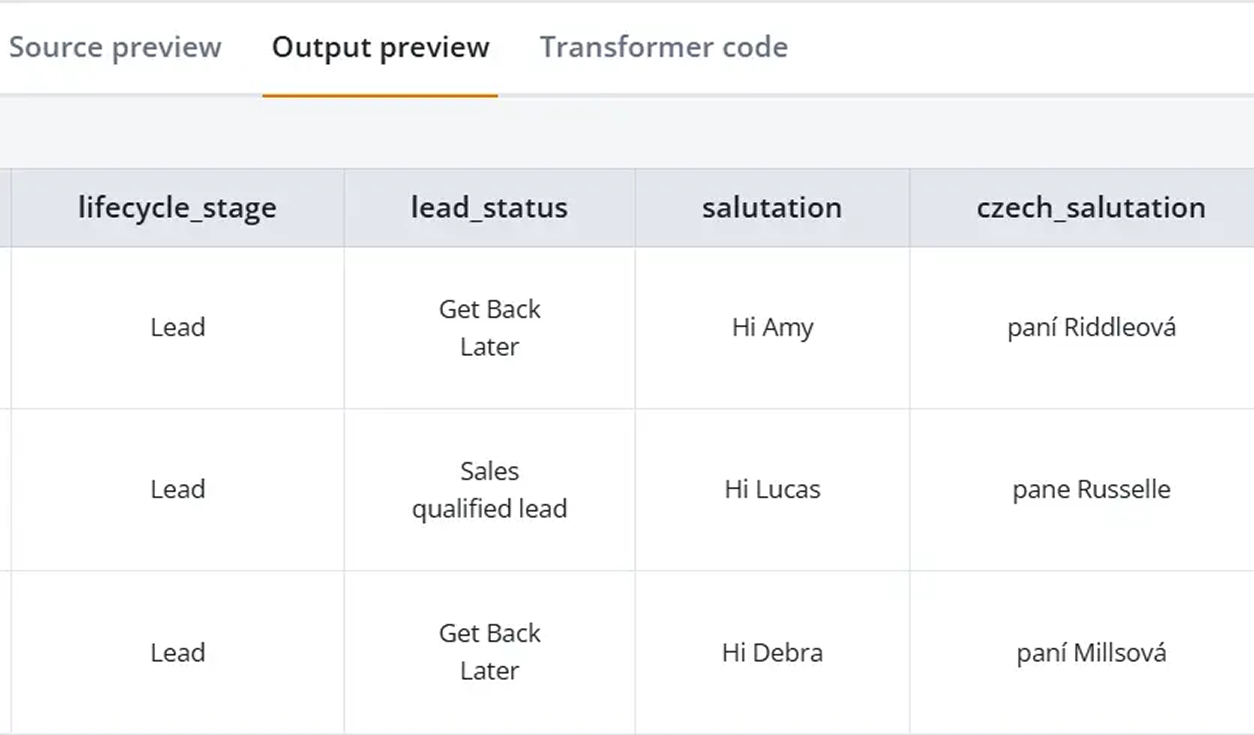Select the Output preview tab

tap(380, 47)
